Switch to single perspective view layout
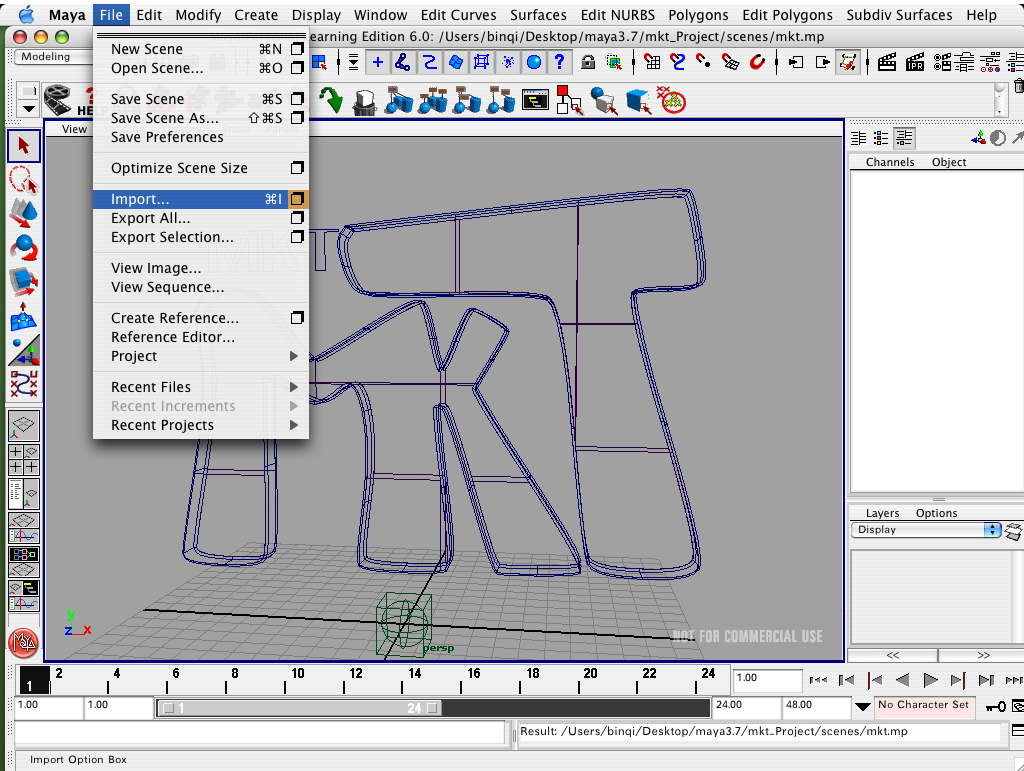The width and height of the screenshot is (1024, 771). tap(24, 425)
